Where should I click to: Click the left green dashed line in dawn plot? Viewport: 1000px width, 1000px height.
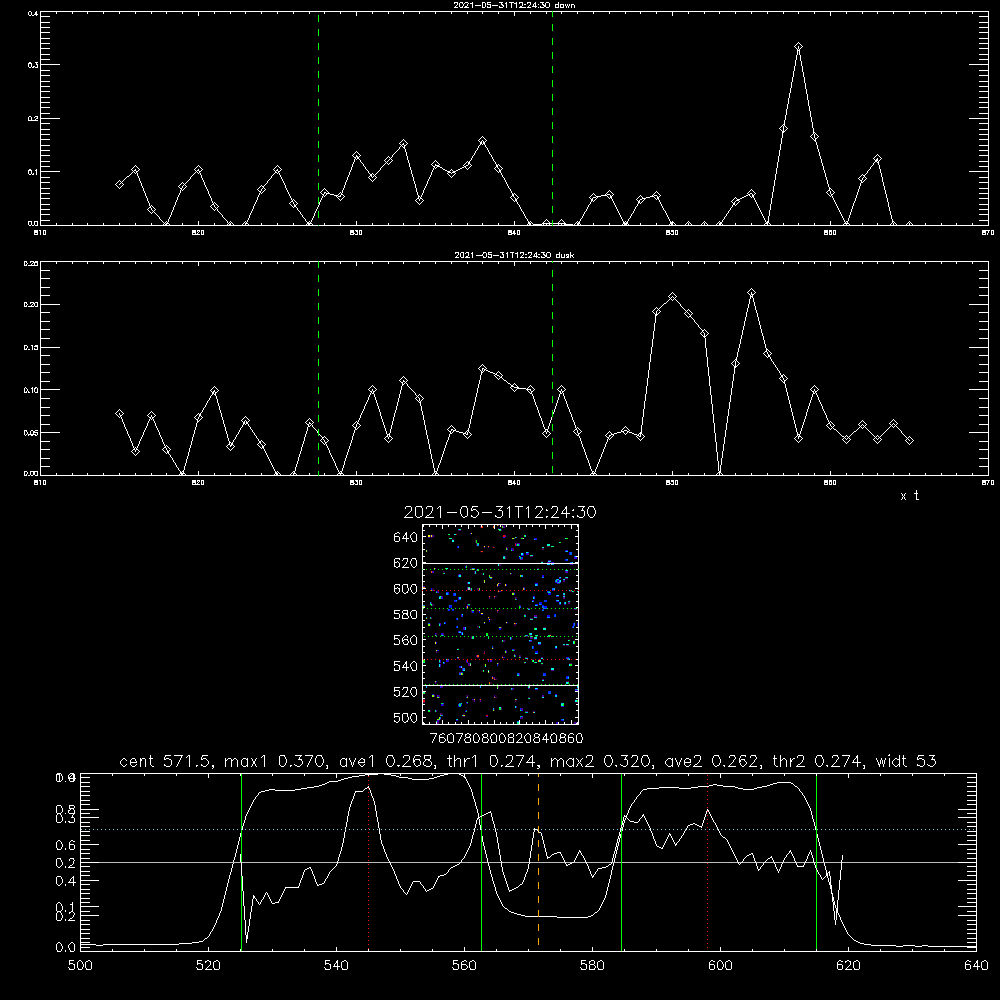(x=318, y=118)
